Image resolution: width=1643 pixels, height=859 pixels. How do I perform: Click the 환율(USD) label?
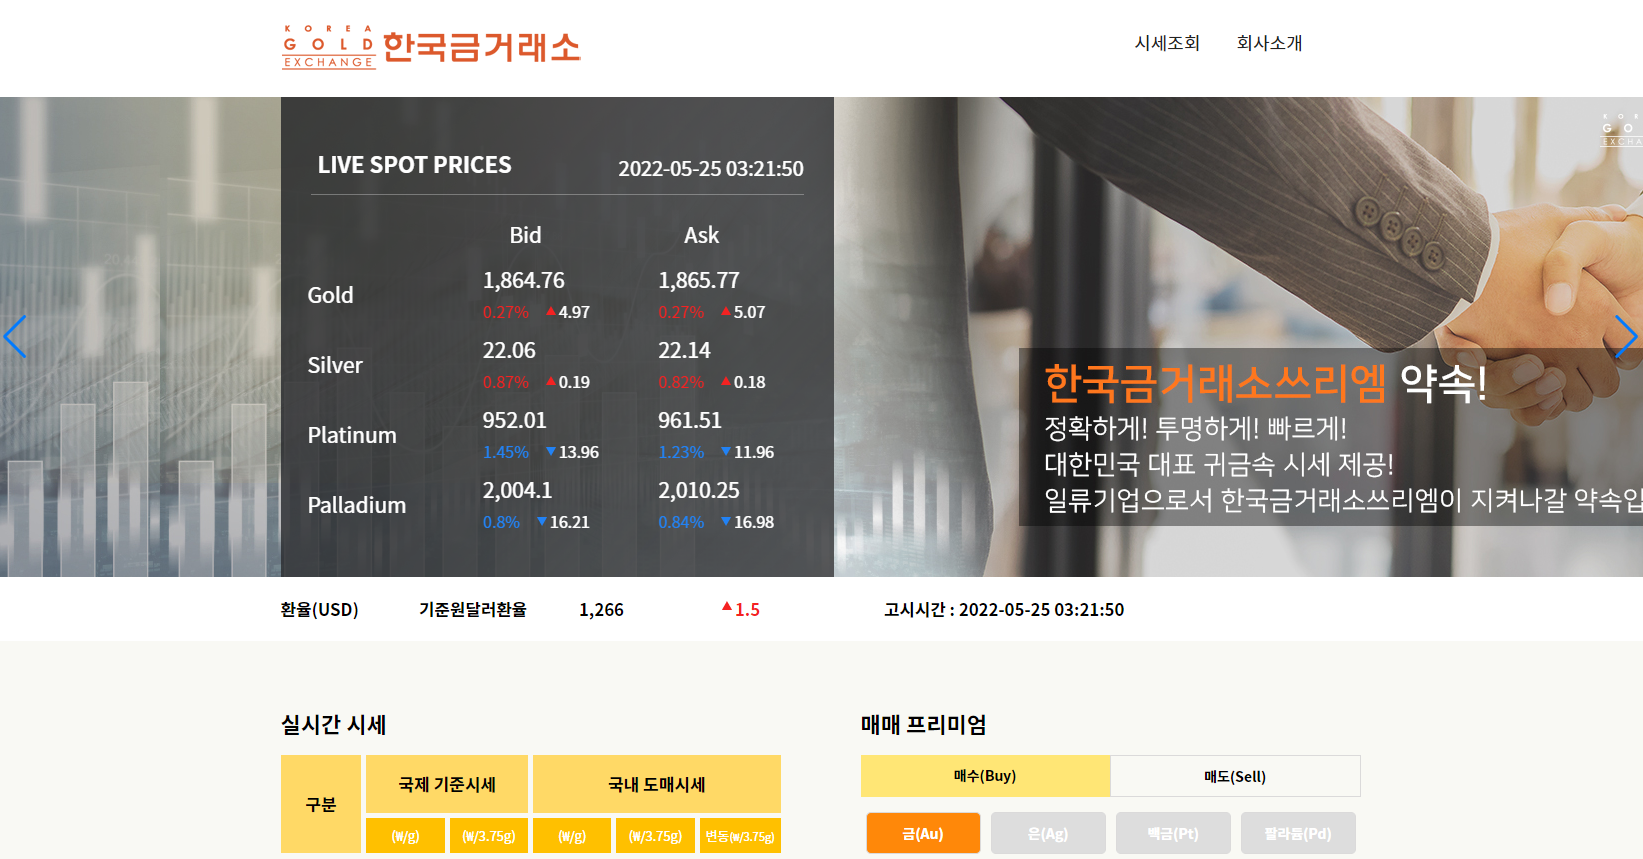tap(320, 610)
